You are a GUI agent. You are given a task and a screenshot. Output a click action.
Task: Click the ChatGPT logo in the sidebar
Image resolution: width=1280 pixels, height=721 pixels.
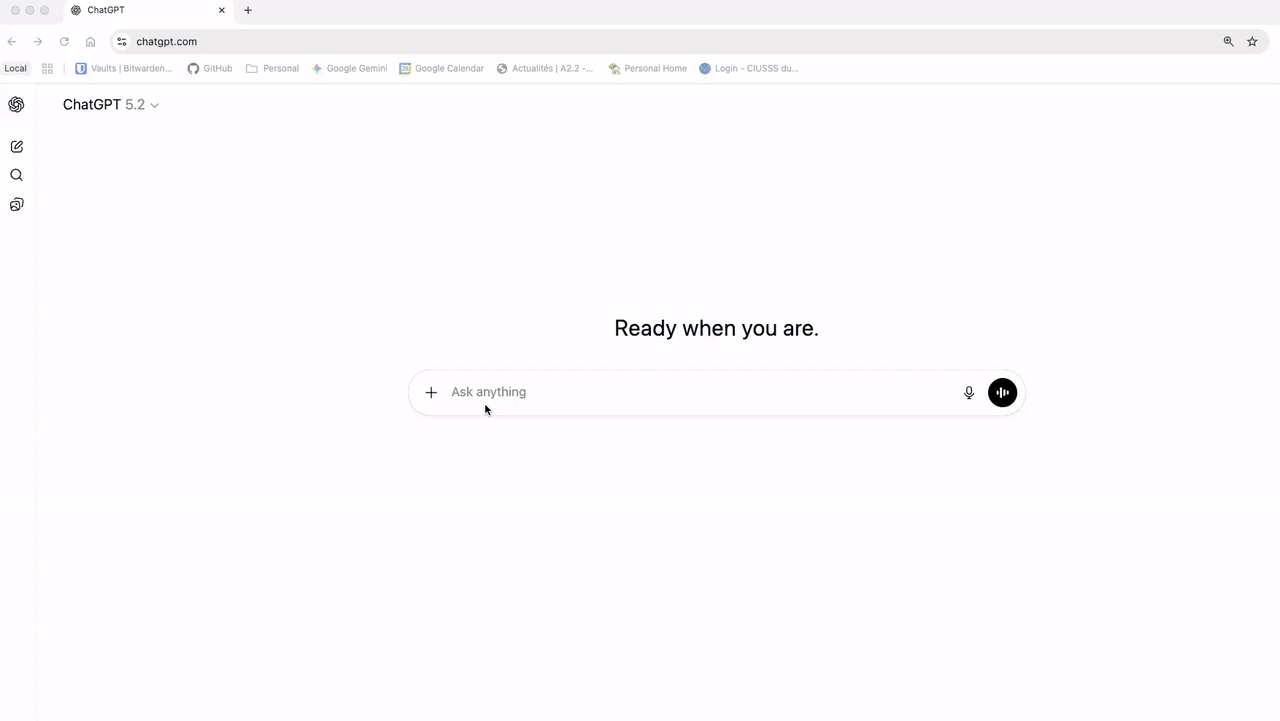click(16, 105)
